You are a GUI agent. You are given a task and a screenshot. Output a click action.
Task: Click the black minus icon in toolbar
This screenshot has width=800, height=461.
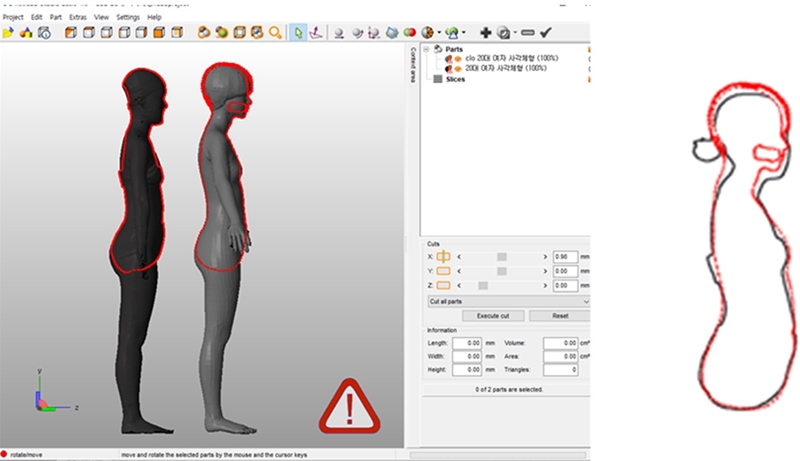pos(527,32)
